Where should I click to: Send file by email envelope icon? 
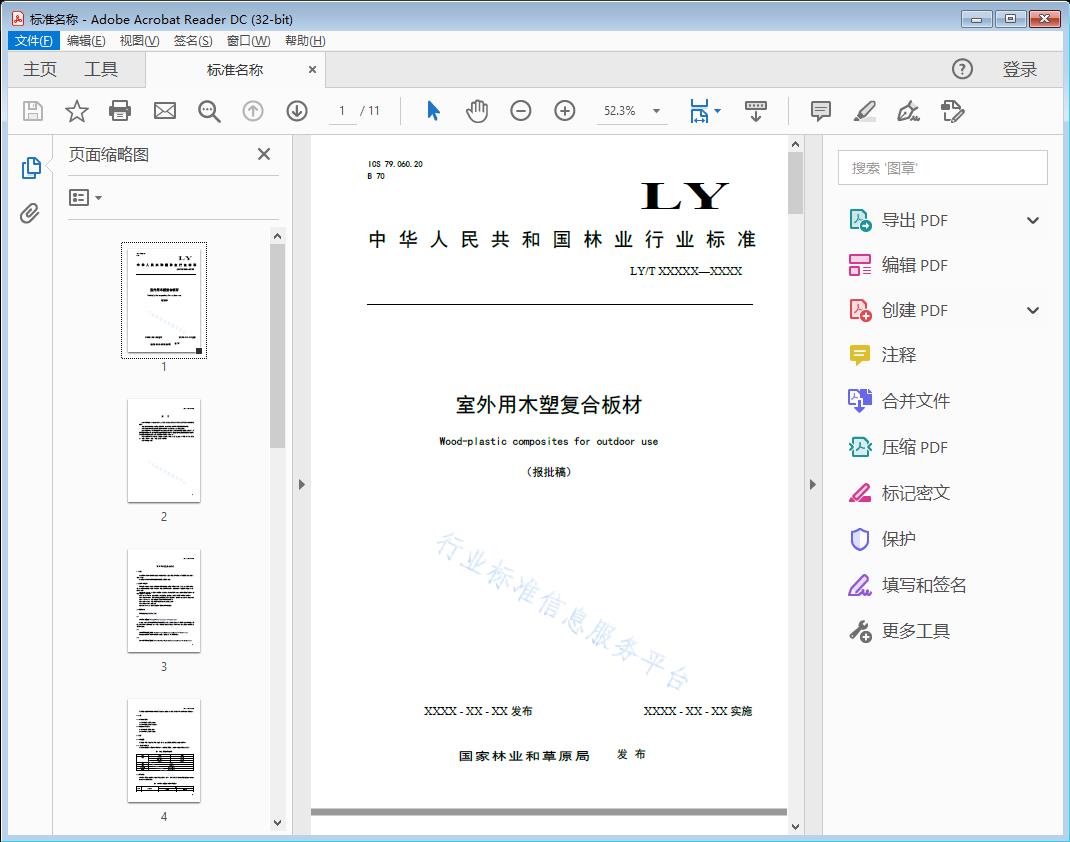click(x=165, y=111)
